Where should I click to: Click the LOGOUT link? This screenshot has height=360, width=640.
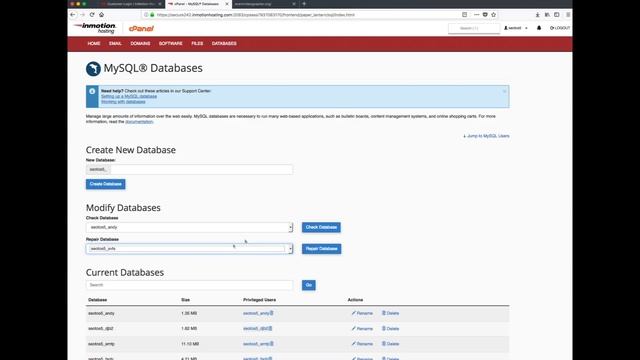point(560,28)
